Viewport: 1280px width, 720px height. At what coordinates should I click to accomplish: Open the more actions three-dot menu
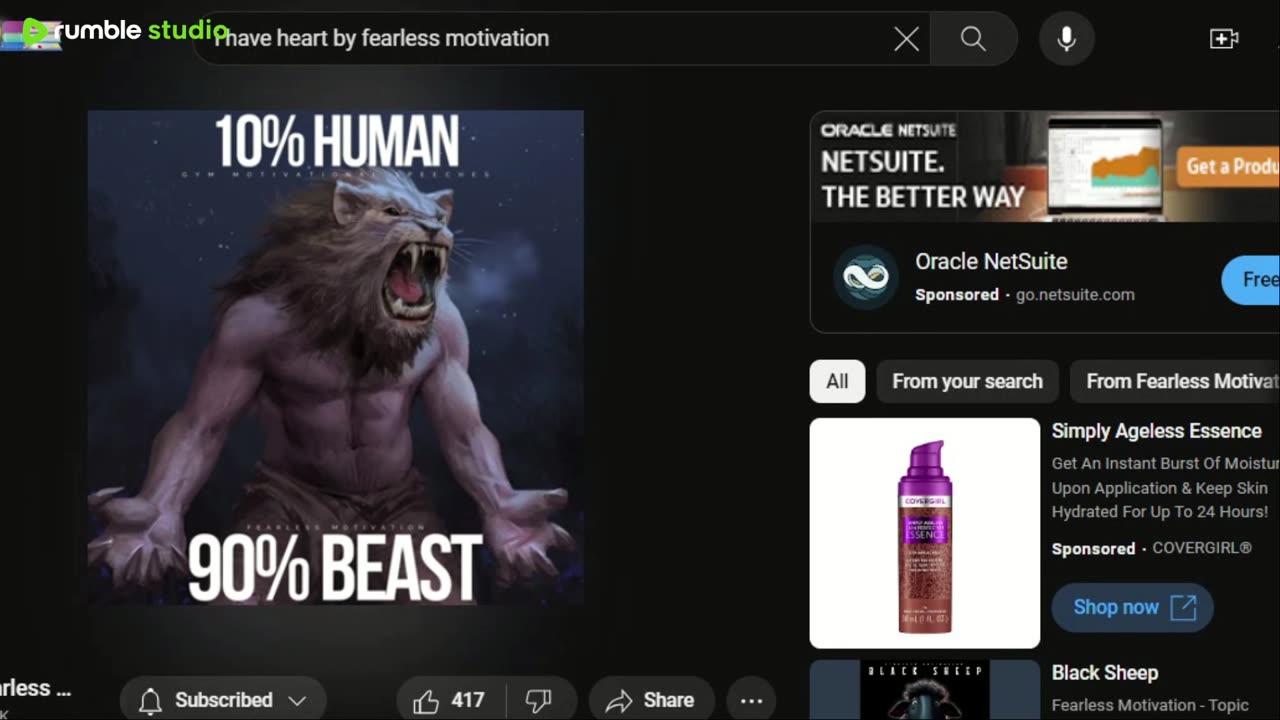coord(751,701)
